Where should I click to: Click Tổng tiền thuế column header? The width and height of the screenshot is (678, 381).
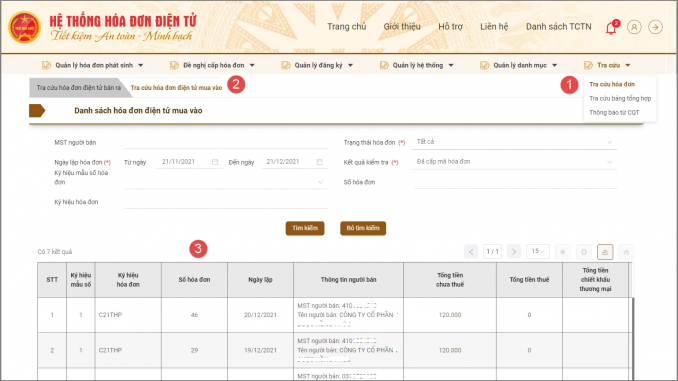[x=529, y=280]
